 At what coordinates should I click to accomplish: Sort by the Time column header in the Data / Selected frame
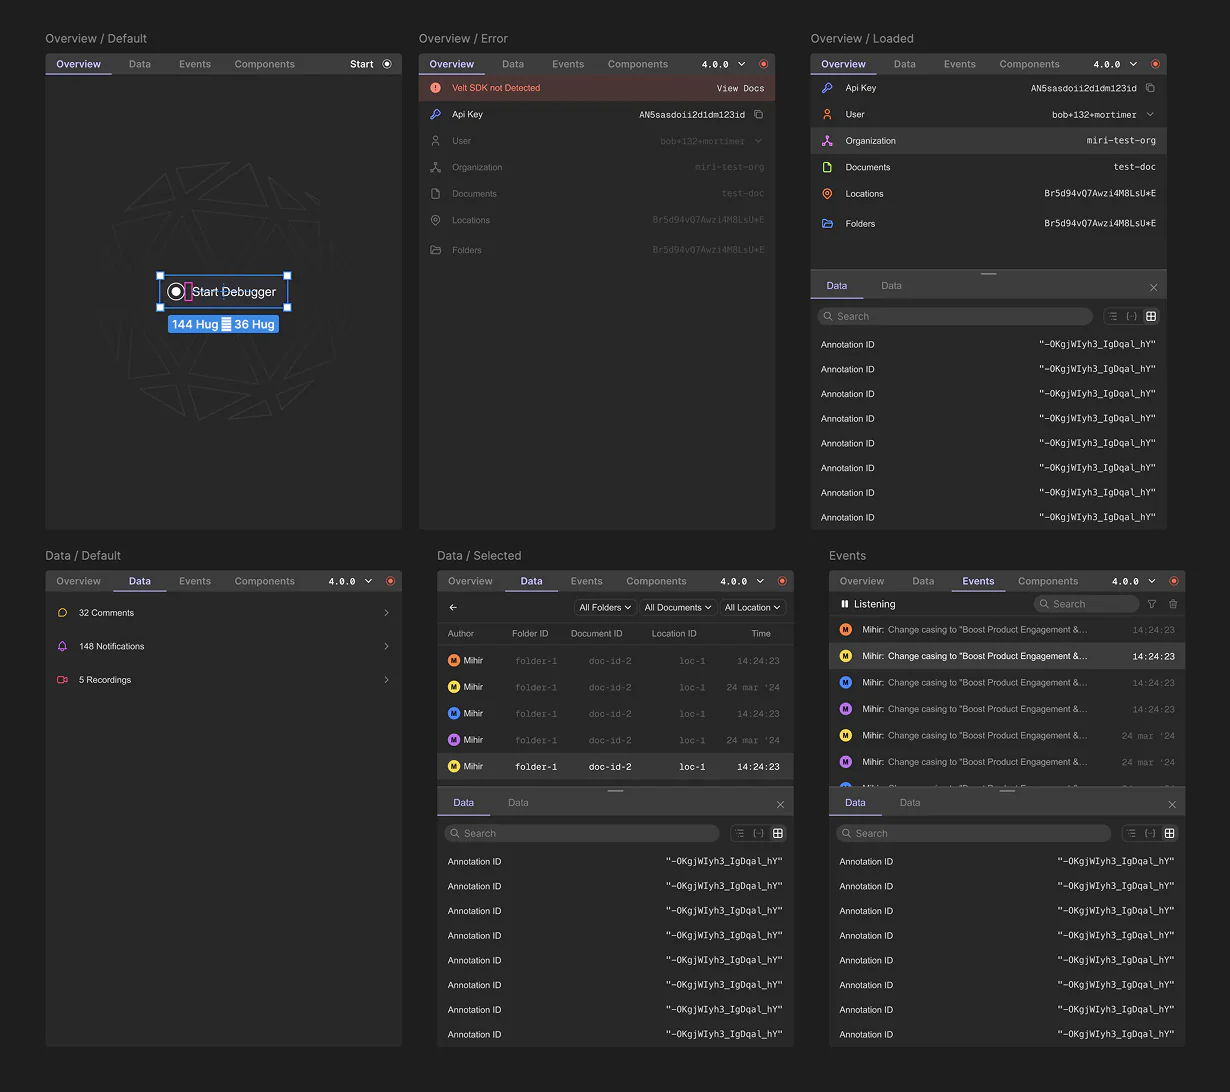coord(761,633)
